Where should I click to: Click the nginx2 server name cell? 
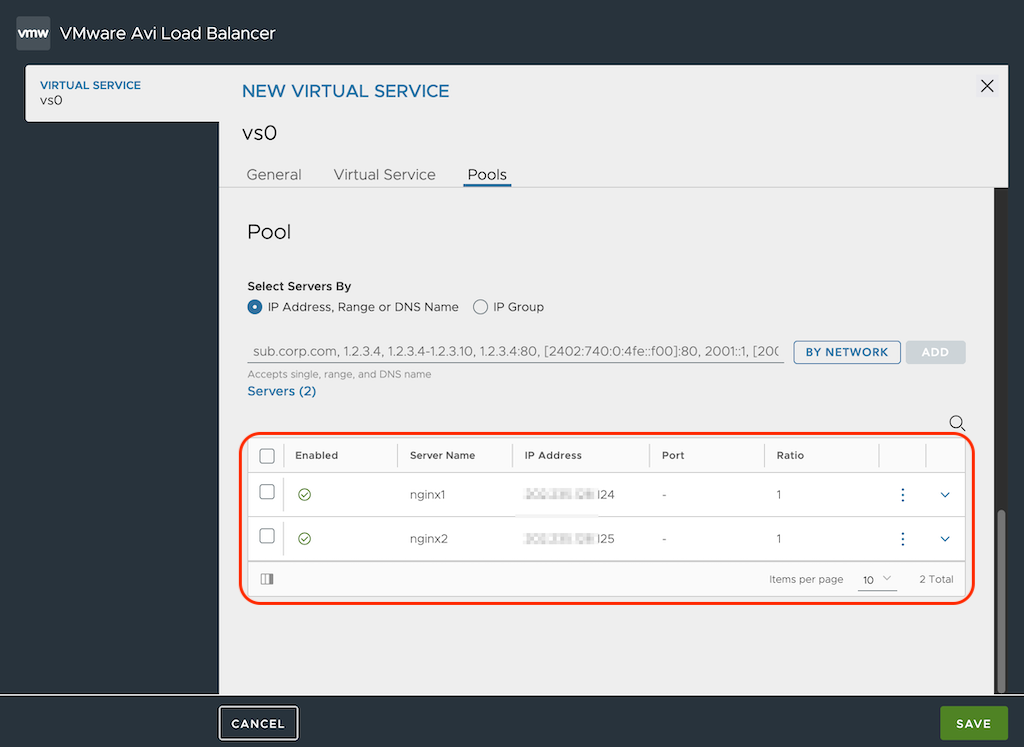[429, 539]
